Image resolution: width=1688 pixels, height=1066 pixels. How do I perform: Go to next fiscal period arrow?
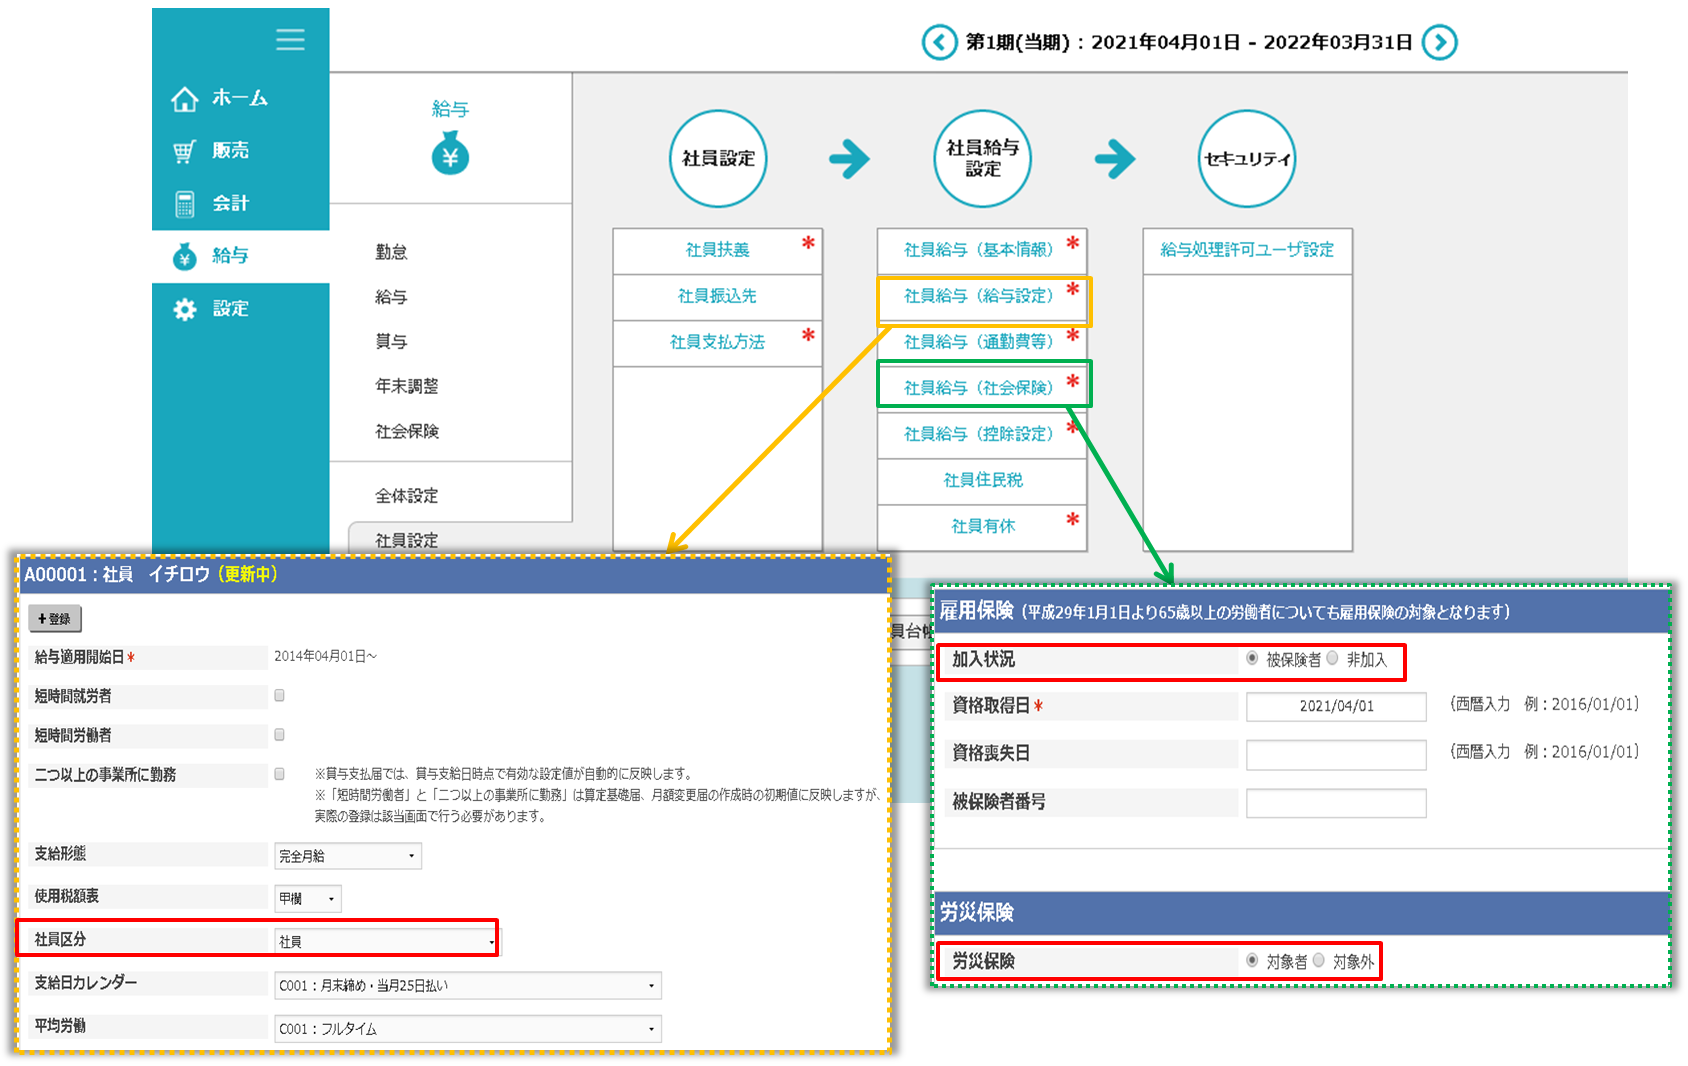pos(1439,42)
